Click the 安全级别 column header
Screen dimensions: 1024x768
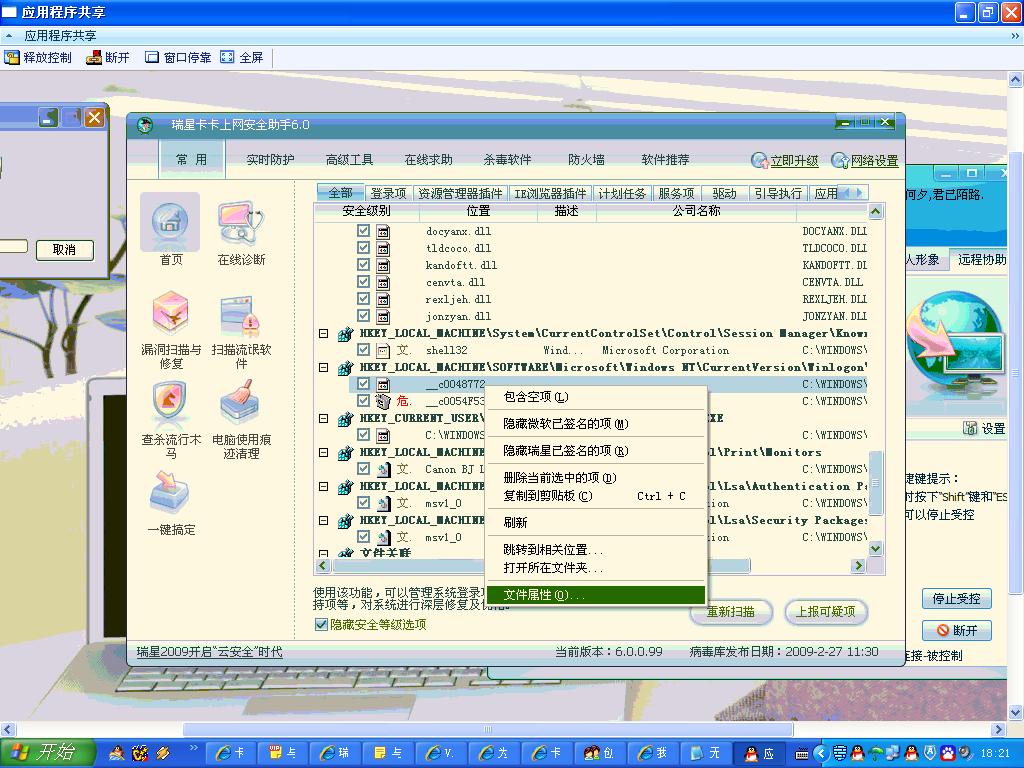pyautogui.click(x=366, y=211)
